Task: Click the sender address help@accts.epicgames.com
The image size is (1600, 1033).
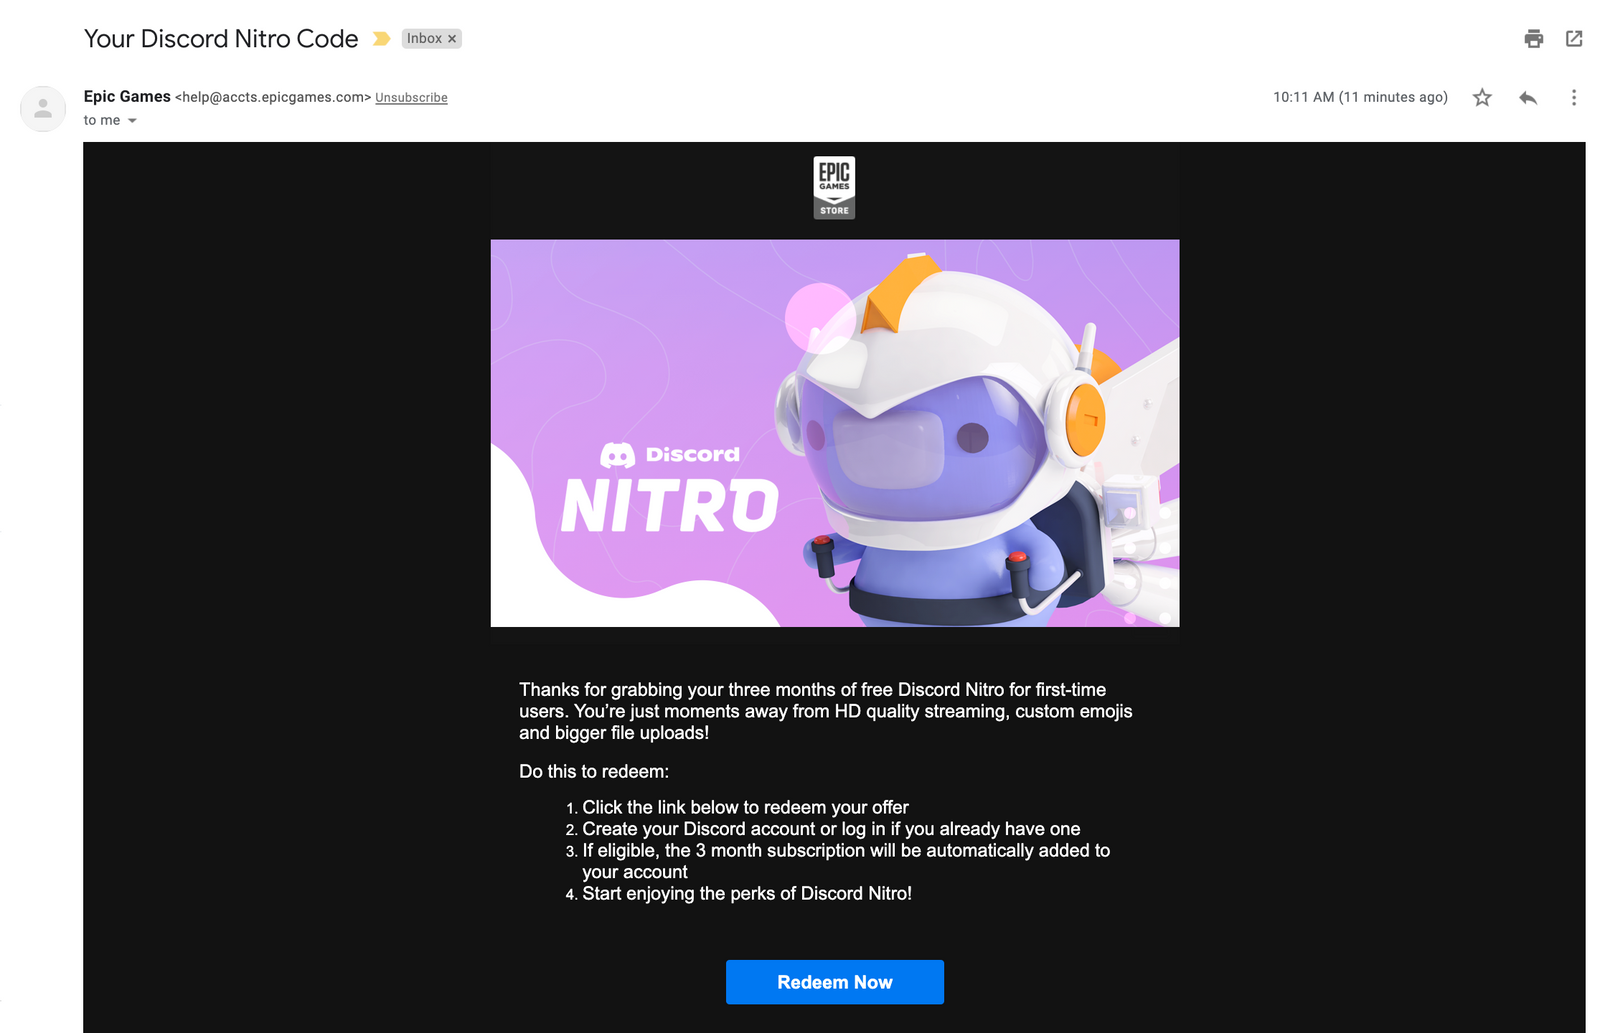Action: click(271, 97)
